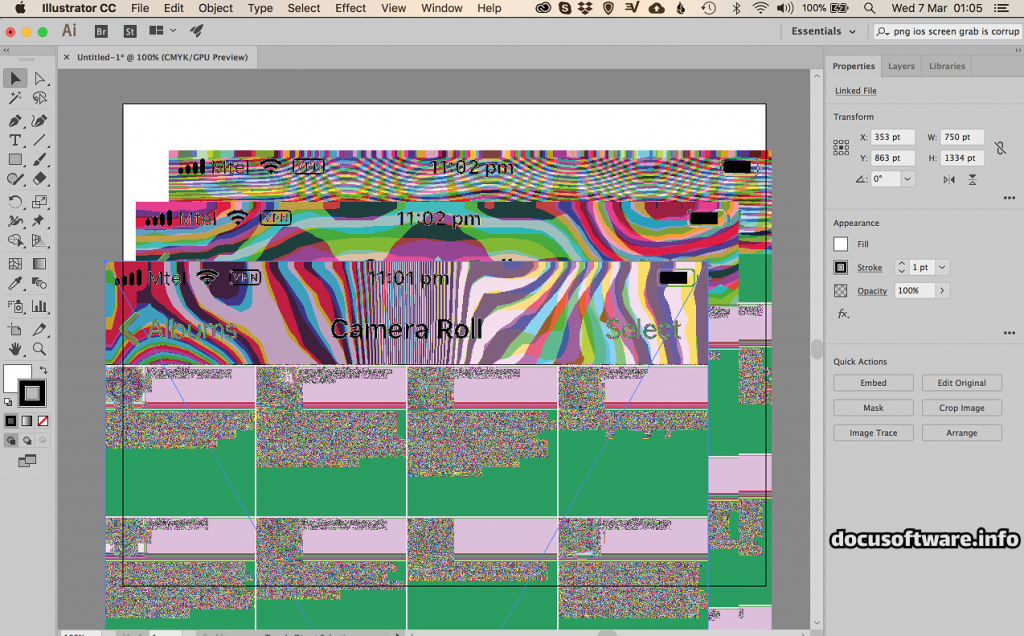Select the Rectangle tool
The image size is (1024, 636).
(x=15, y=160)
